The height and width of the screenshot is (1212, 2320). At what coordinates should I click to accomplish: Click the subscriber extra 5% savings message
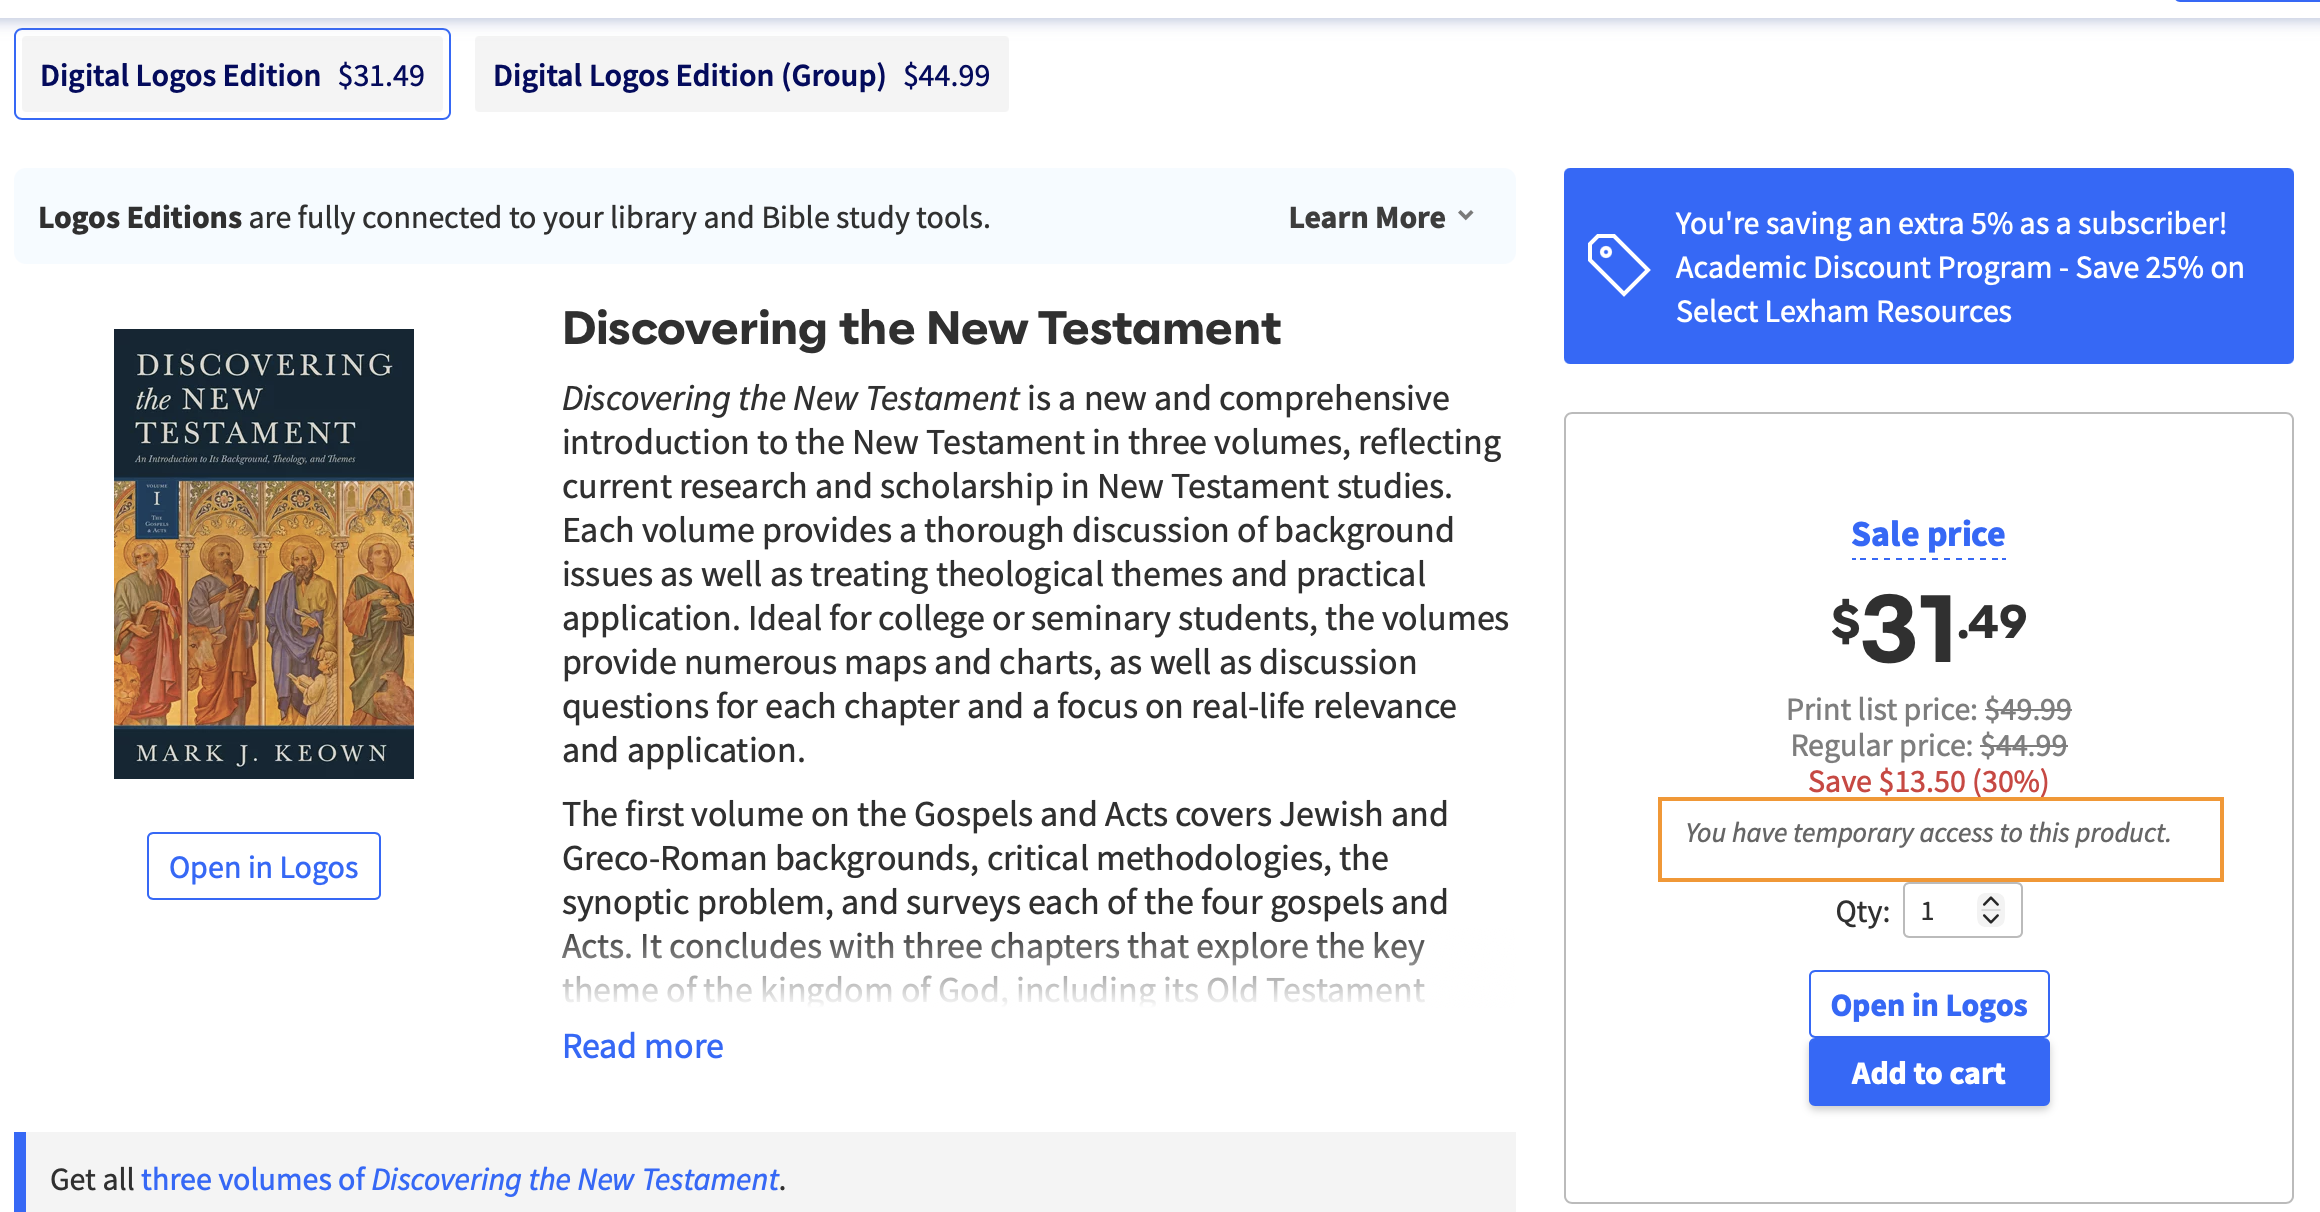[x=1950, y=223]
